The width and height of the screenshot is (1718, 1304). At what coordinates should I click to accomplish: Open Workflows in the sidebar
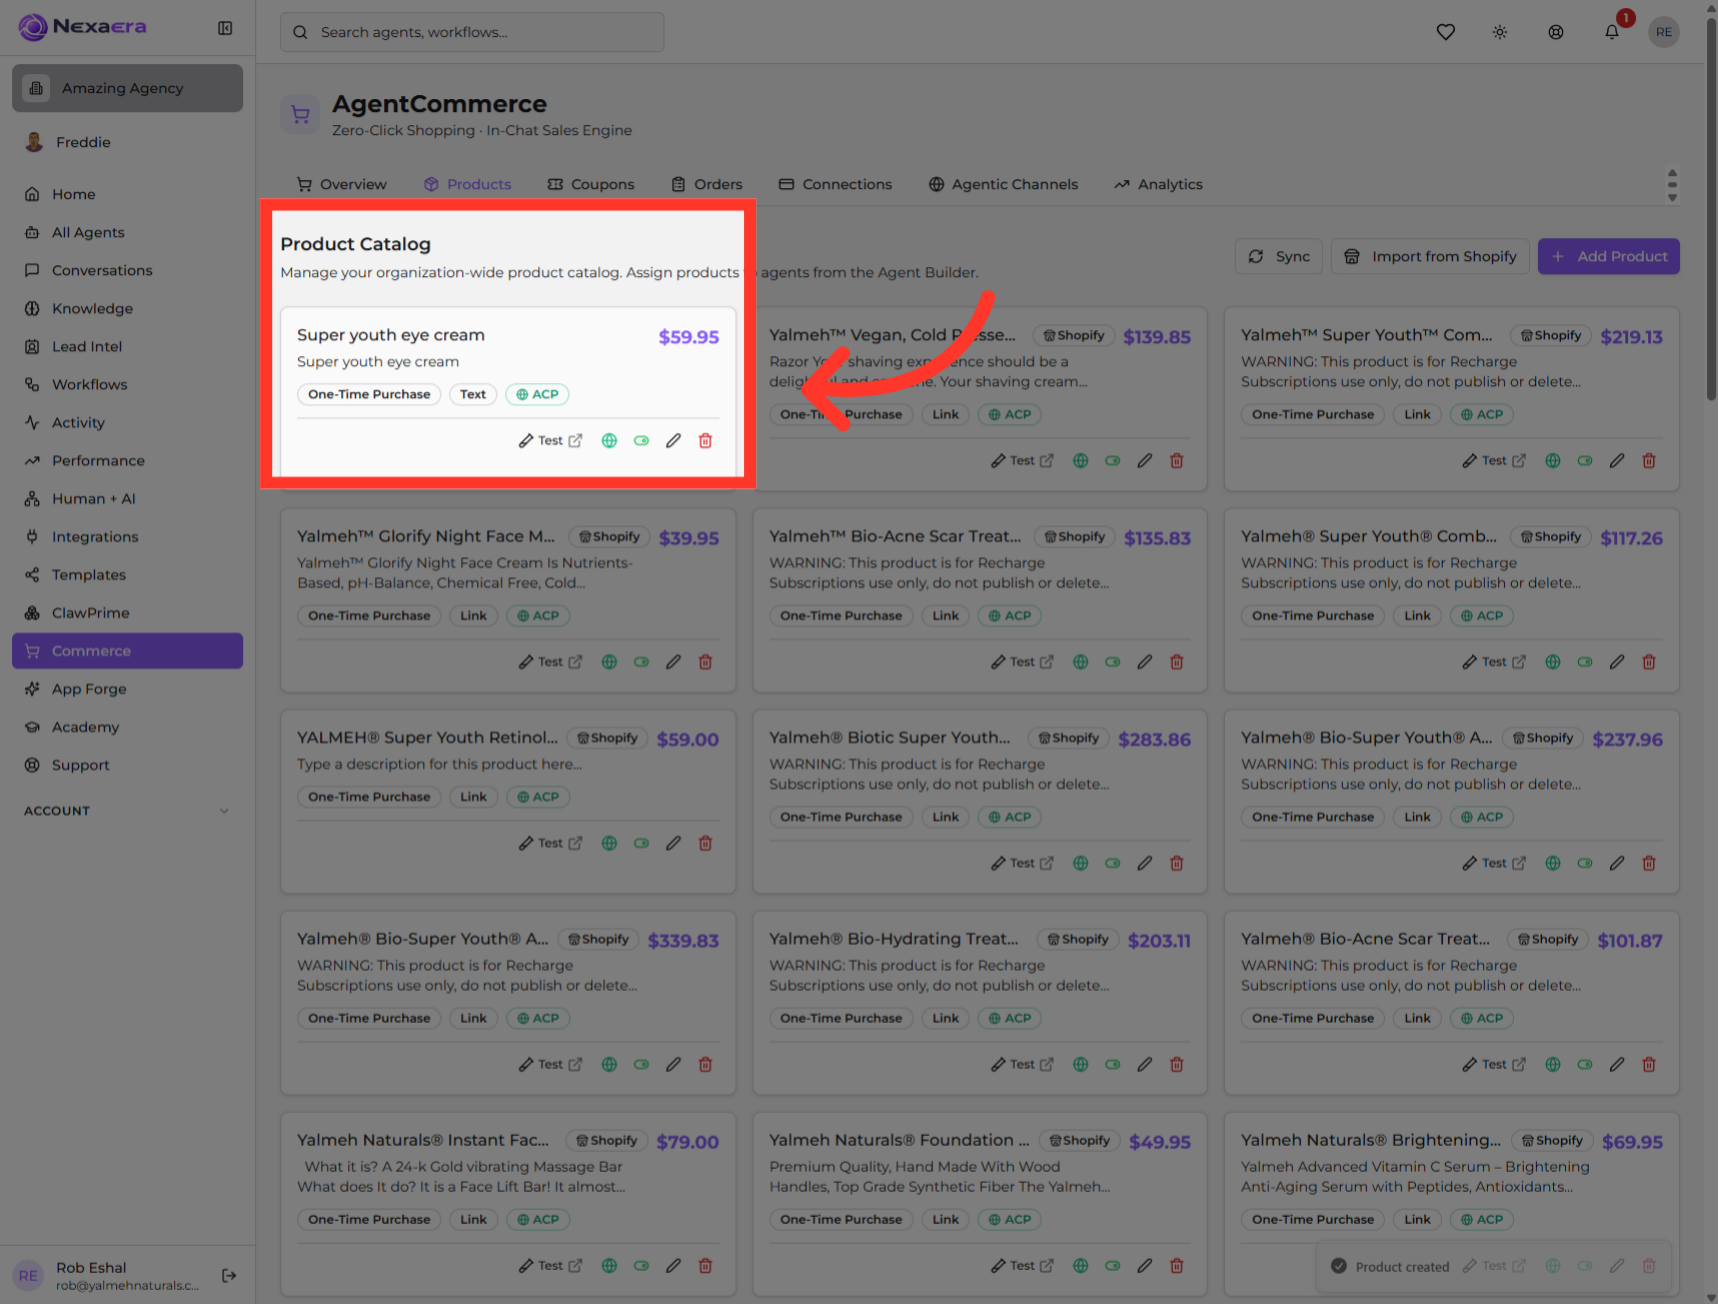point(127,385)
